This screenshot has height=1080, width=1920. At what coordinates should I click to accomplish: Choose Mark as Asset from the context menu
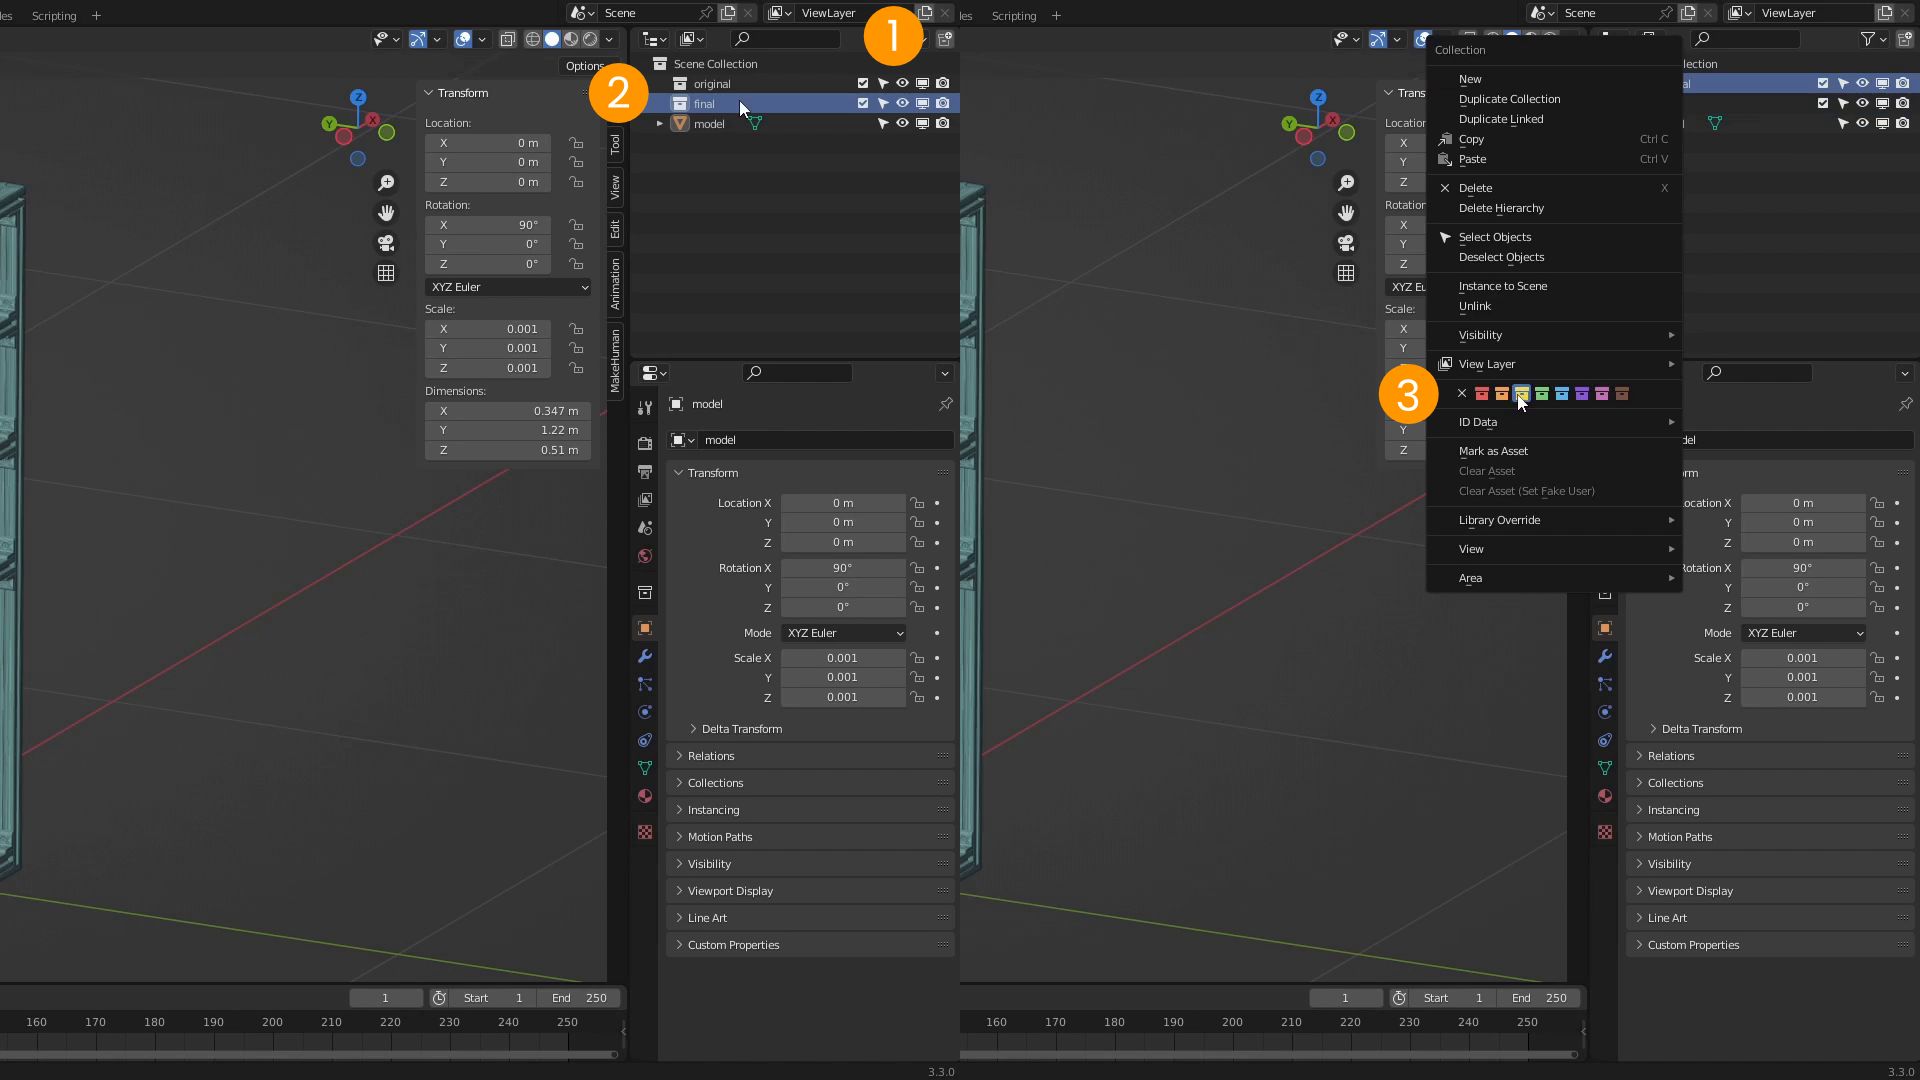coord(1493,451)
